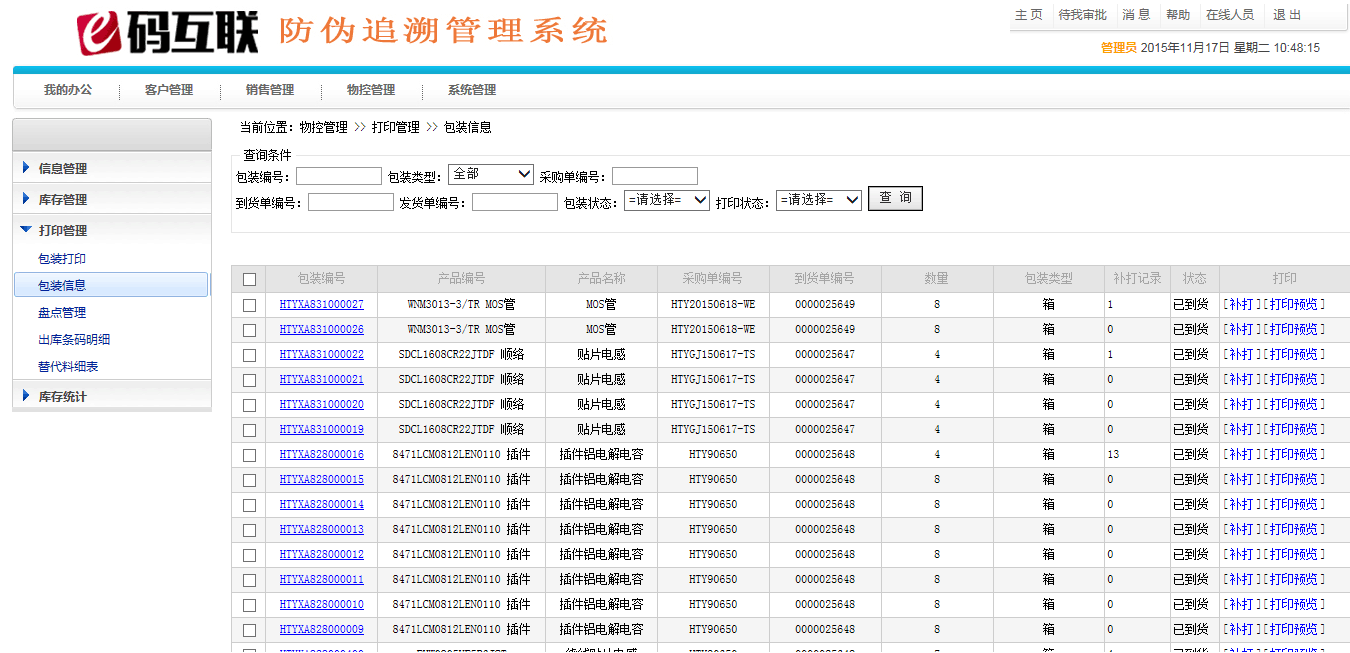
Task: Check the box for row HTYXA831000027
Action: [249, 305]
